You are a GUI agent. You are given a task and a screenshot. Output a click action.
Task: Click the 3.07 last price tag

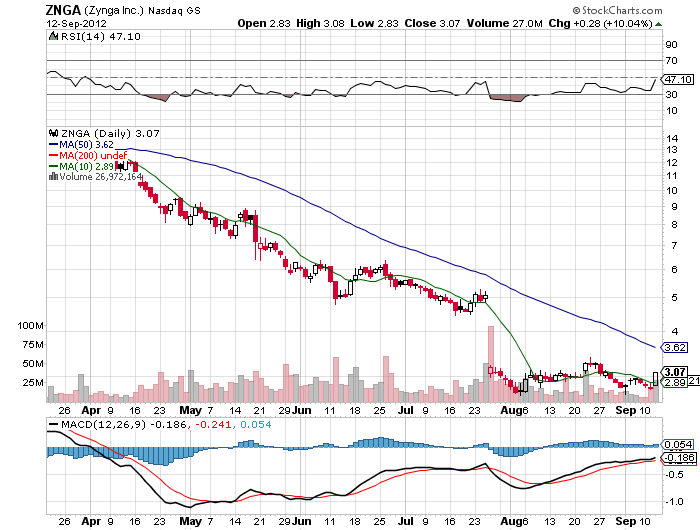coord(674,372)
